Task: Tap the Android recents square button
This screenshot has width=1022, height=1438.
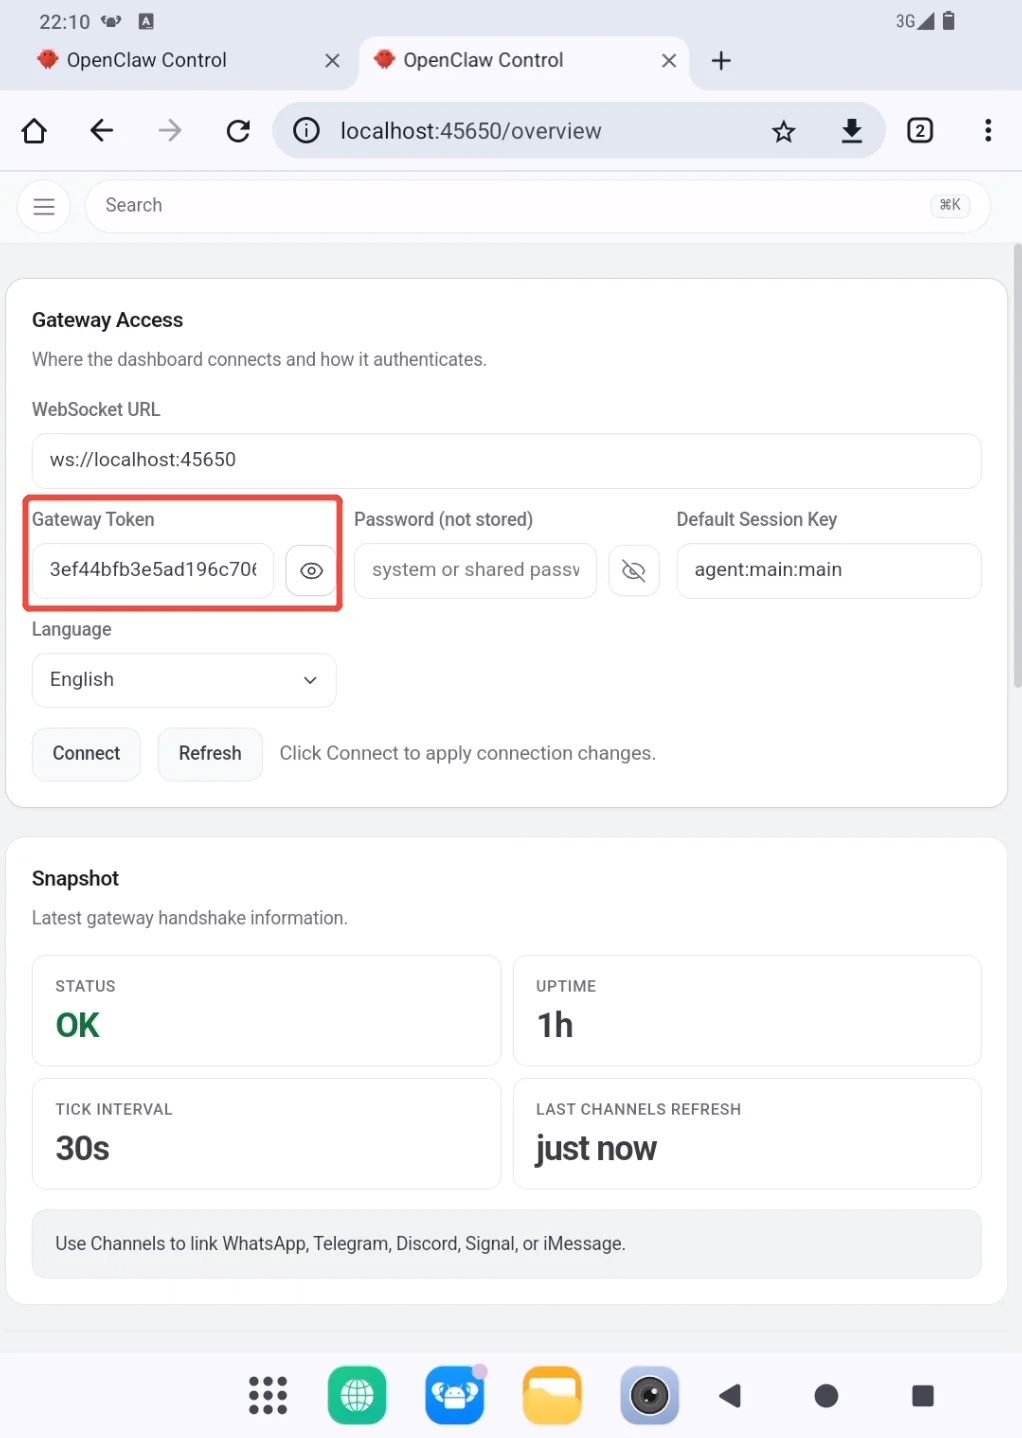Action: click(923, 1395)
